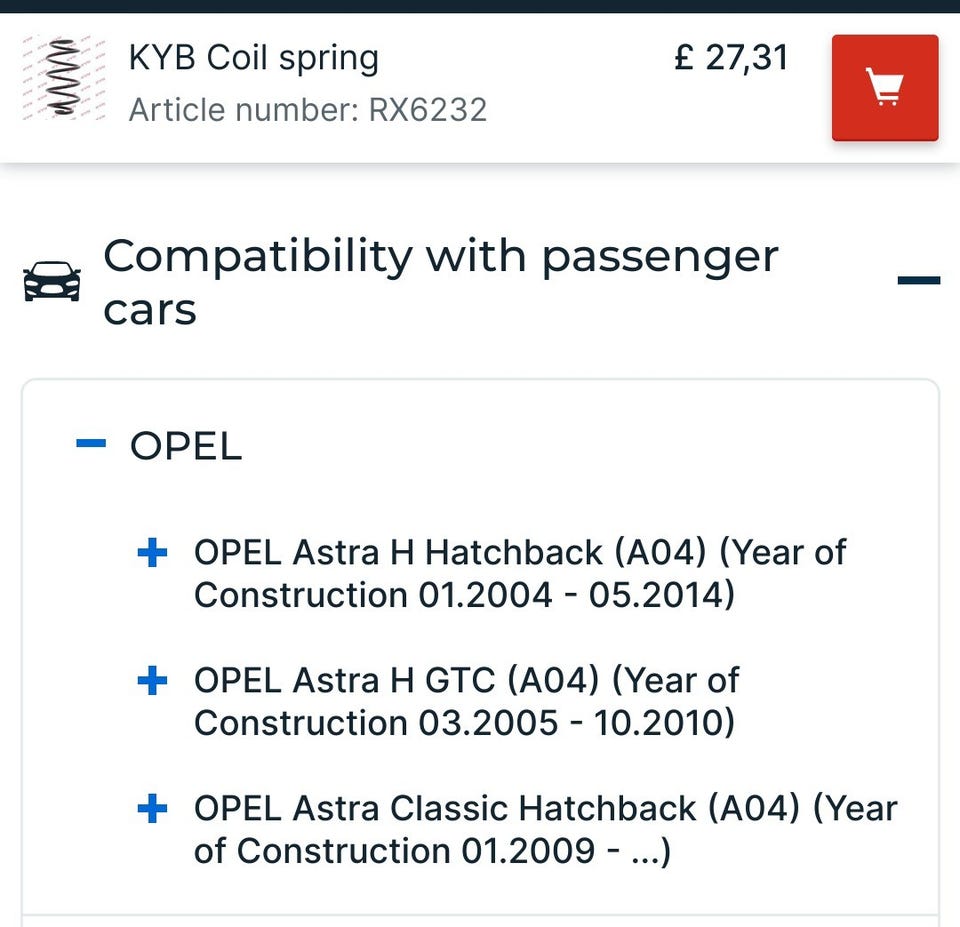The image size is (960, 927).
Task: Tap the £ 27,31 price
Action: pos(732,58)
